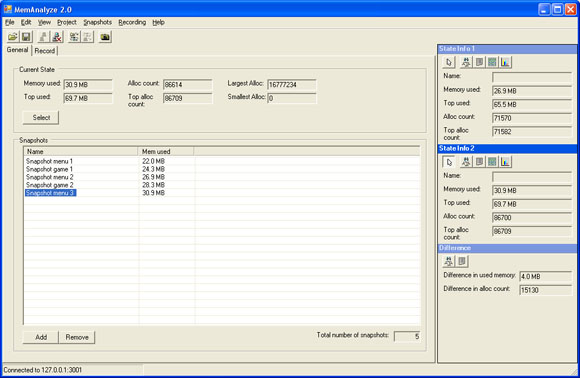Image resolution: width=580 pixels, height=378 pixels.
Task: Open the Recording menu
Action: pos(132,22)
